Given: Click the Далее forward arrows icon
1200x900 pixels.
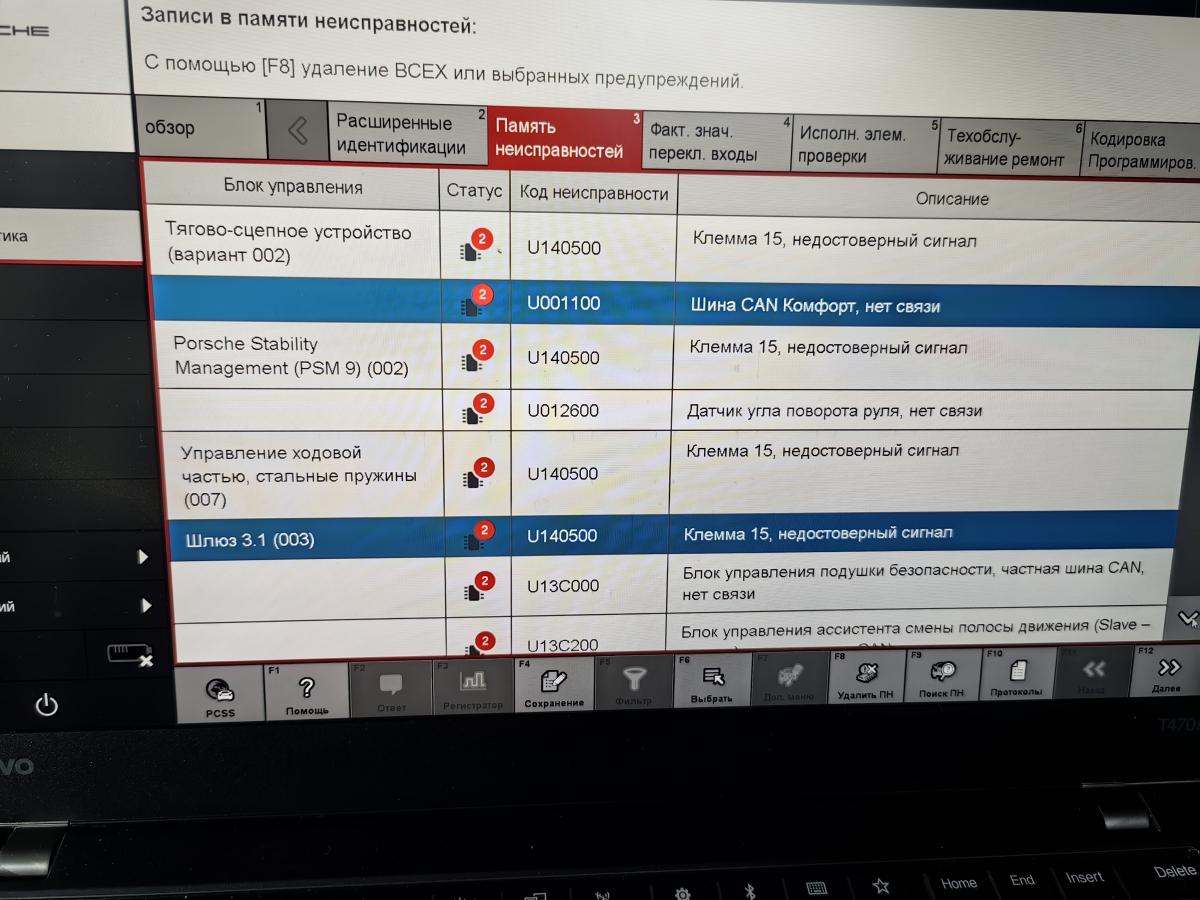Looking at the screenshot, I should pos(1167,670).
